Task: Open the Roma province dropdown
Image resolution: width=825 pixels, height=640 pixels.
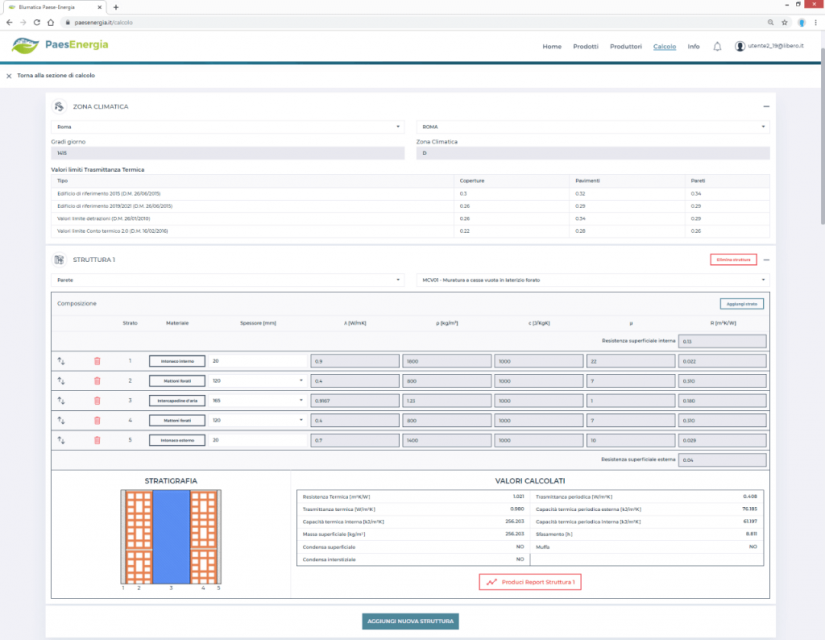Action: tap(230, 127)
